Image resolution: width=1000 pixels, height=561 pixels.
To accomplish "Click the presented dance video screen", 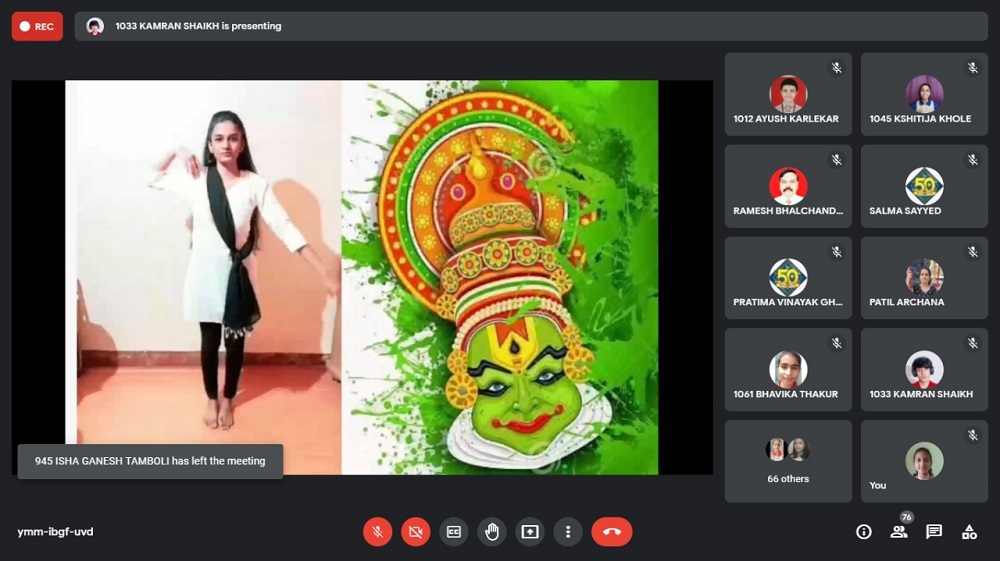I will point(361,277).
